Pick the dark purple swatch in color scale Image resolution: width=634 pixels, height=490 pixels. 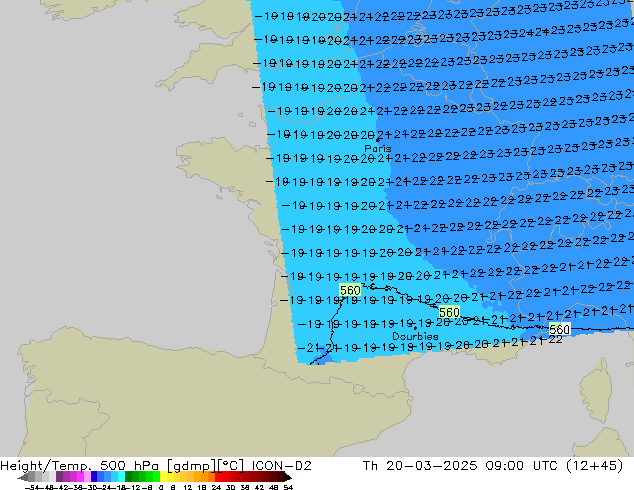coord(59,477)
